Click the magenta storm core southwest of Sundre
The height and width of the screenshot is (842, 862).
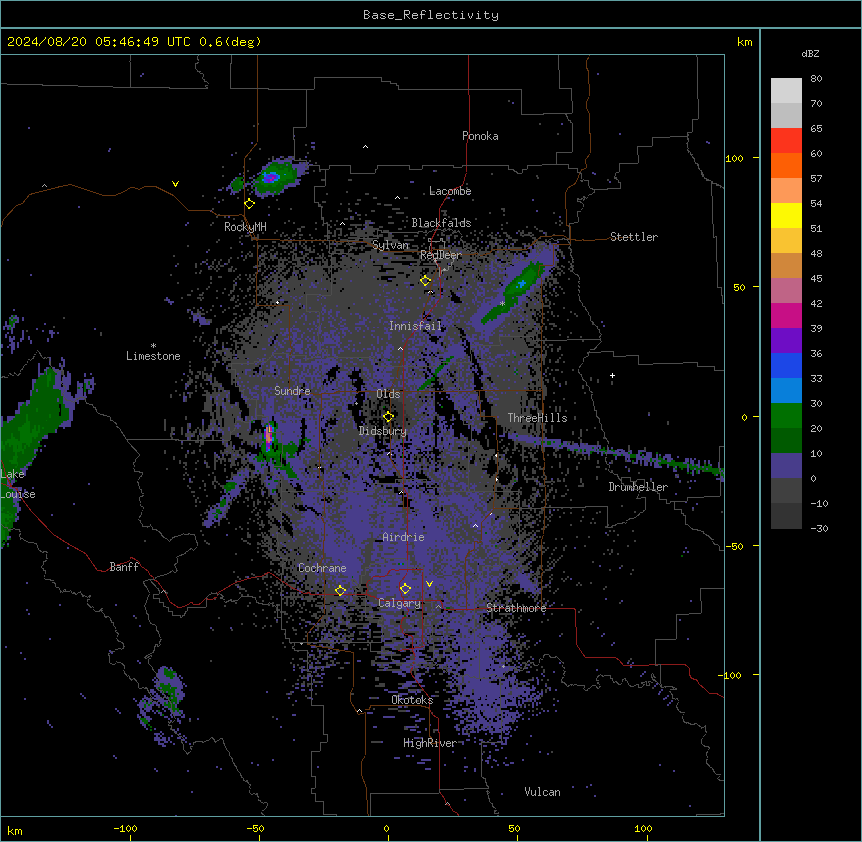pyautogui.click(x=269, y=434)
